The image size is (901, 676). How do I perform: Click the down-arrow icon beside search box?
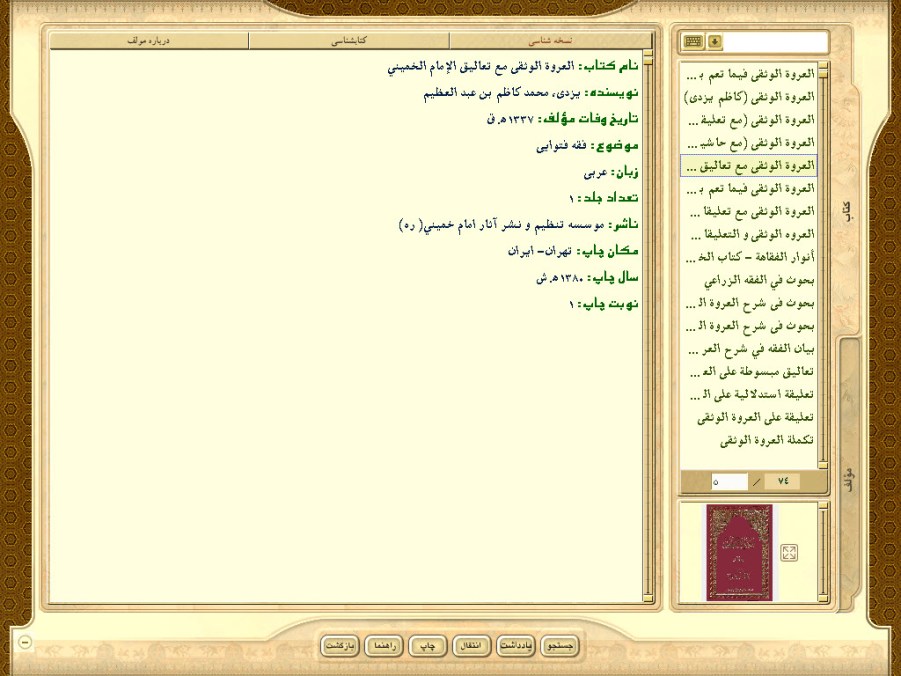(714, 42)
